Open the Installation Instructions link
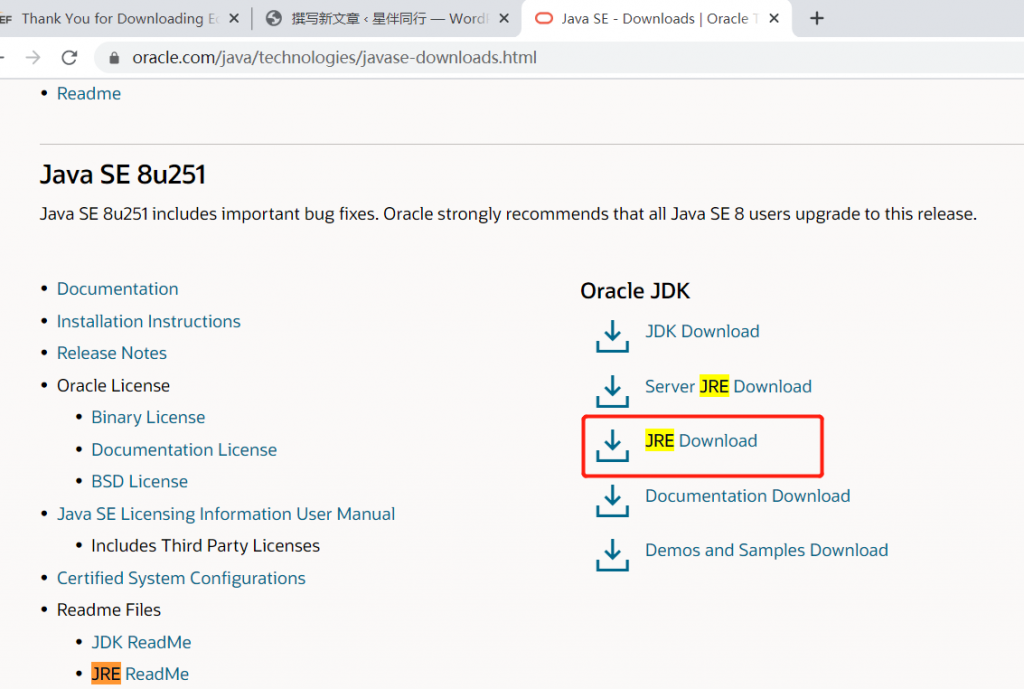1024x689 pixels. coord(149,321)
